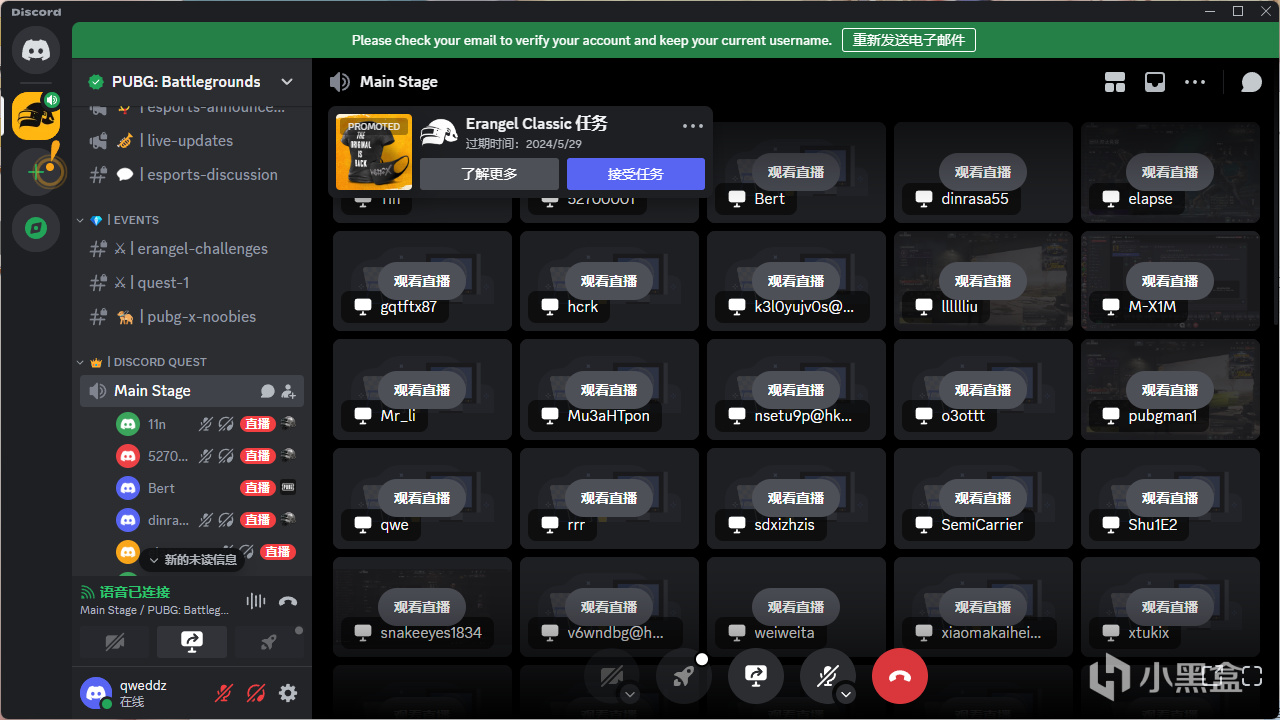
Task: Accept the Erangel Classic quest
Action: [636, 174]
